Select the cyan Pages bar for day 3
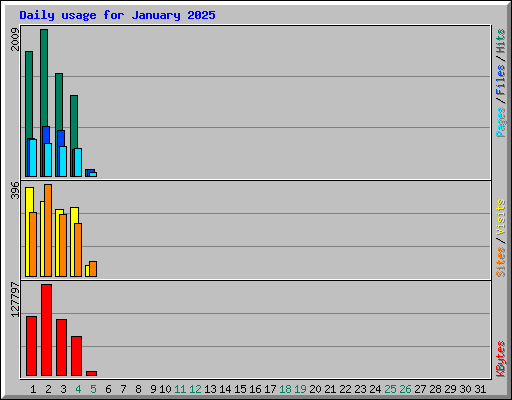Viewport: 512px width, 400px height. tap(63, 161)
